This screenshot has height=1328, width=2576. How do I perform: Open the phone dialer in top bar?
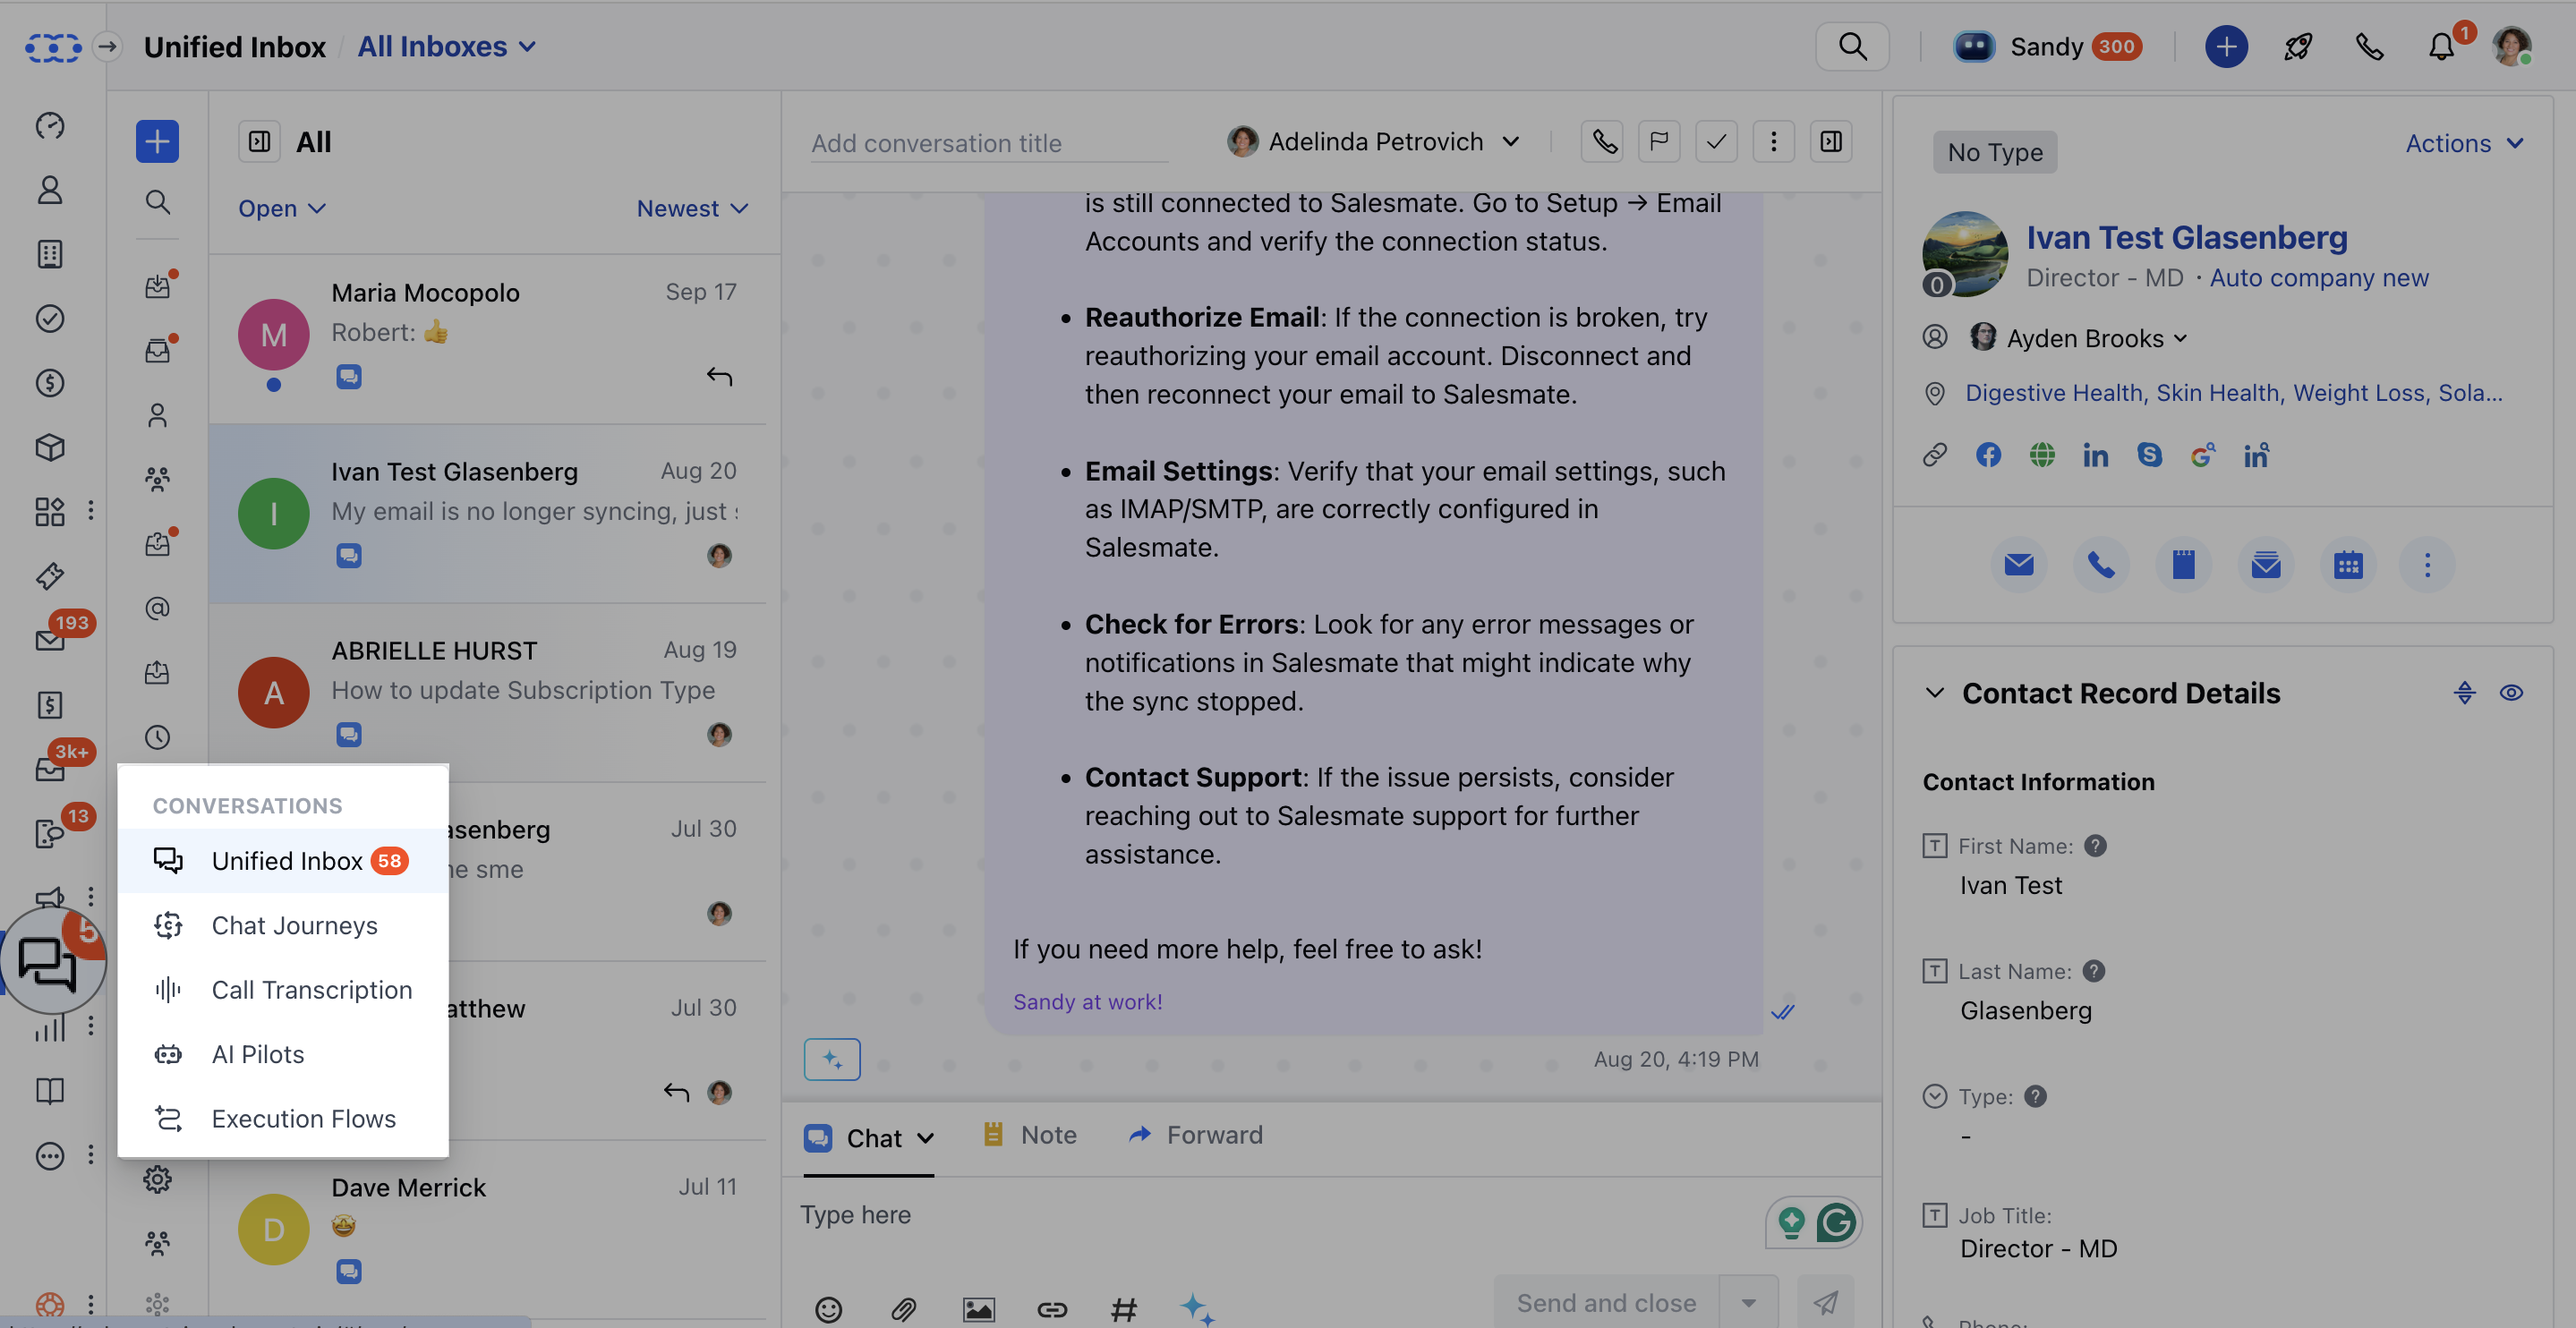click(x=2369, y=47)
